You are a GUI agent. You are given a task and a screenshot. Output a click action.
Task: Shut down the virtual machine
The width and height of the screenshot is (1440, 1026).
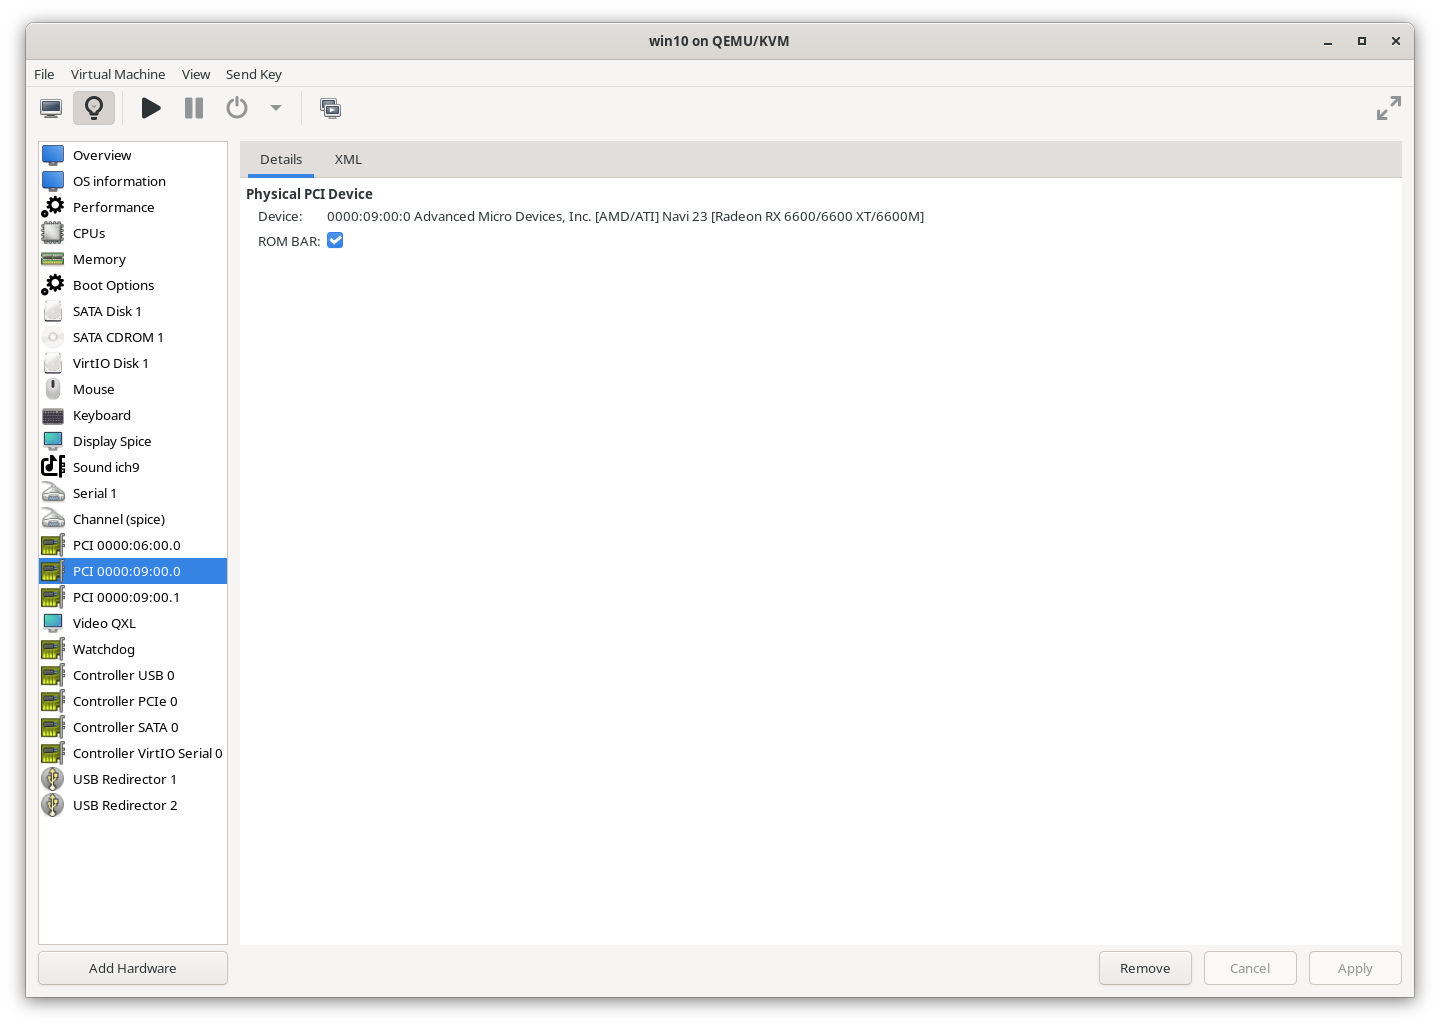[237, 108]
